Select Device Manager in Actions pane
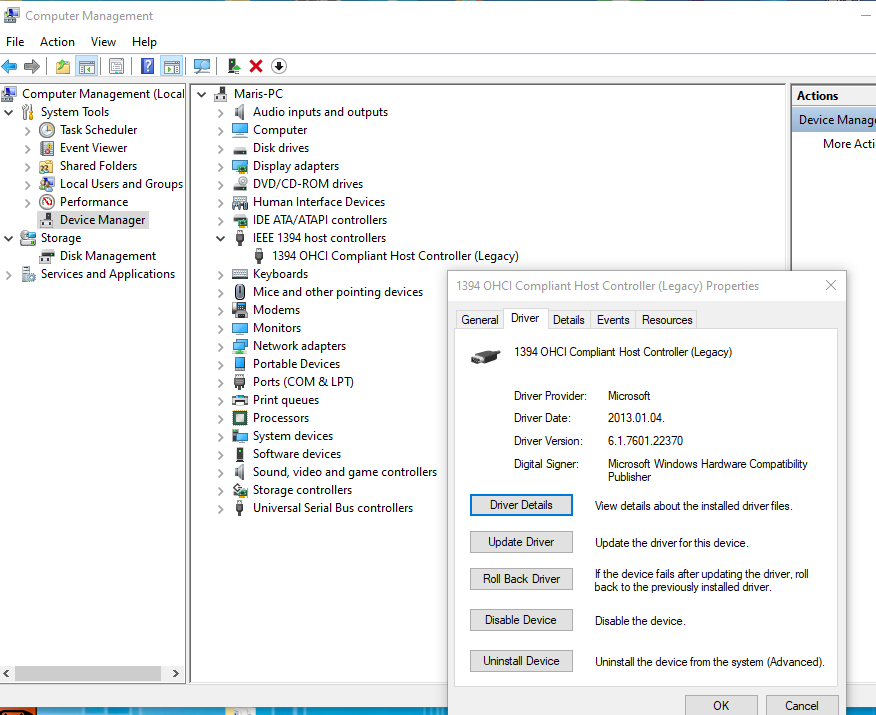This screenshot has width=876, height=715. [x=835, y=120]
